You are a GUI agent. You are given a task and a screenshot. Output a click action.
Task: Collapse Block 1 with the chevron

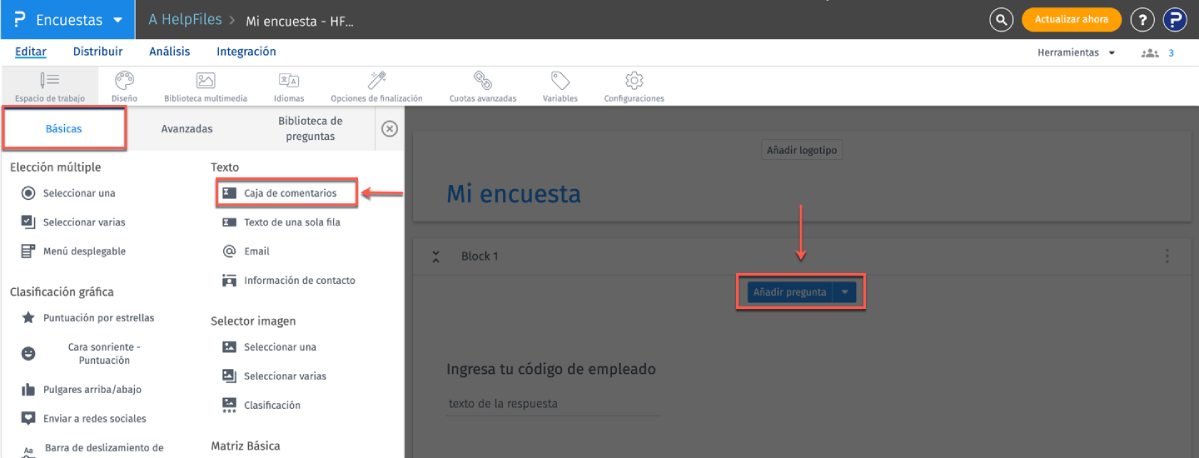click(x=436, y=256)
